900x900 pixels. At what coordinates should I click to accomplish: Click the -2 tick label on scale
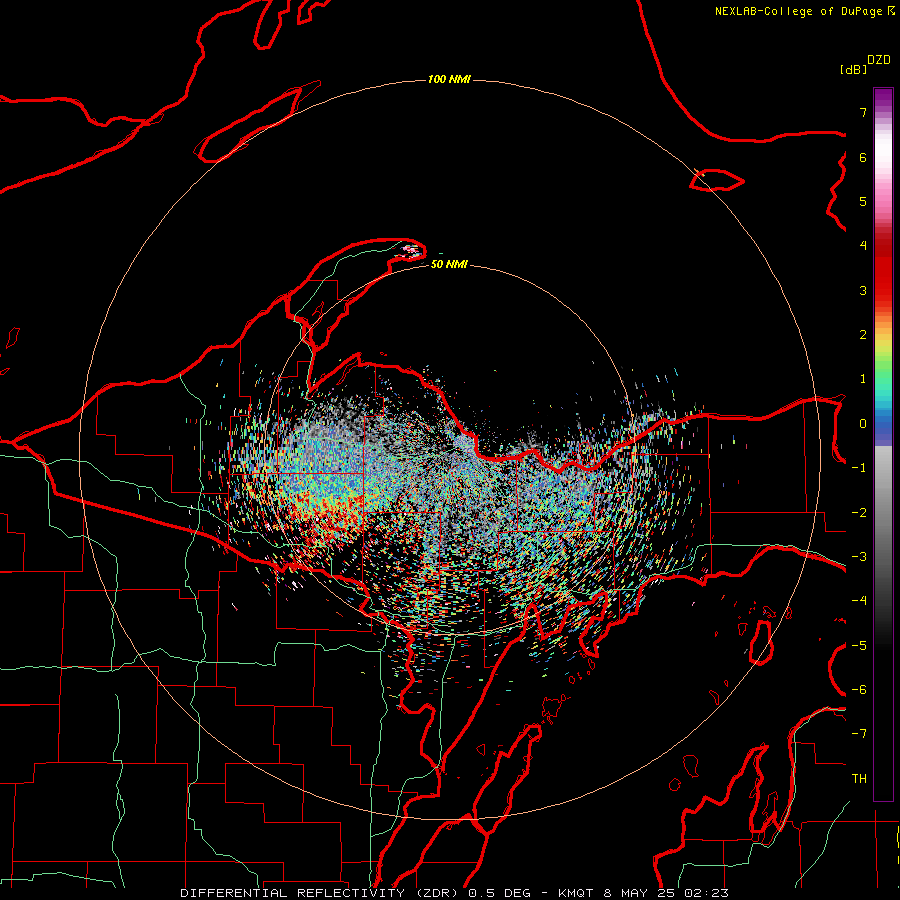pos(859,513)
